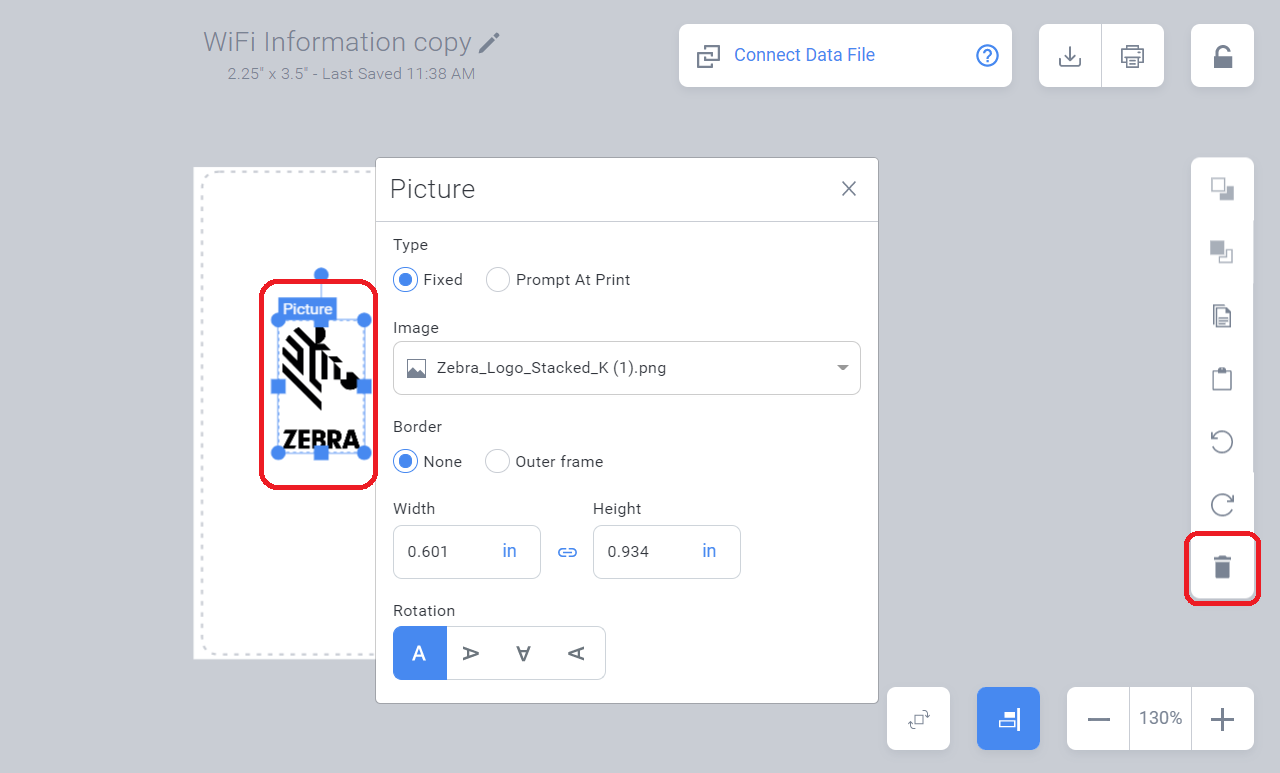
Task: Redo the last action
Action: (x=1221, y=505)
